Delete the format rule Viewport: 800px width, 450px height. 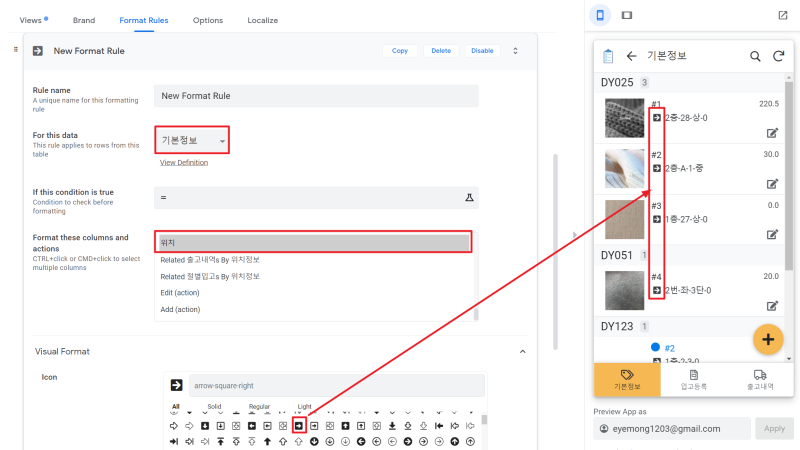click(441, 51)
